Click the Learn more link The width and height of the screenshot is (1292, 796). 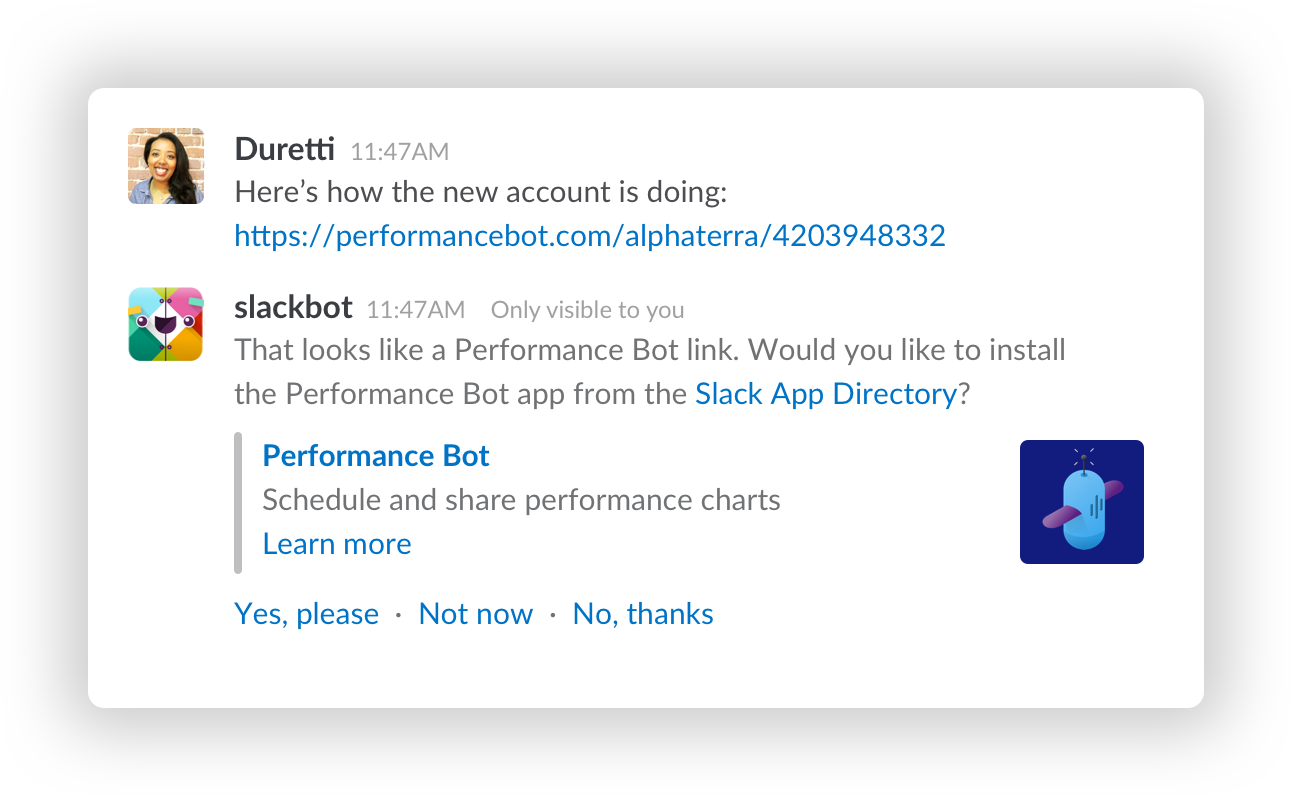click(337, 544)
